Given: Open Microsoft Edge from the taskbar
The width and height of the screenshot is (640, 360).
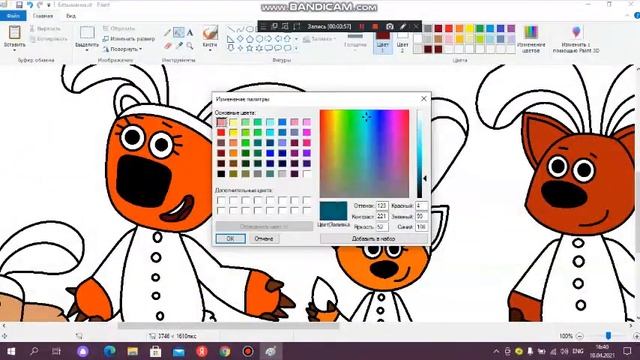Looking at the screenshot, I should (109, 351).
